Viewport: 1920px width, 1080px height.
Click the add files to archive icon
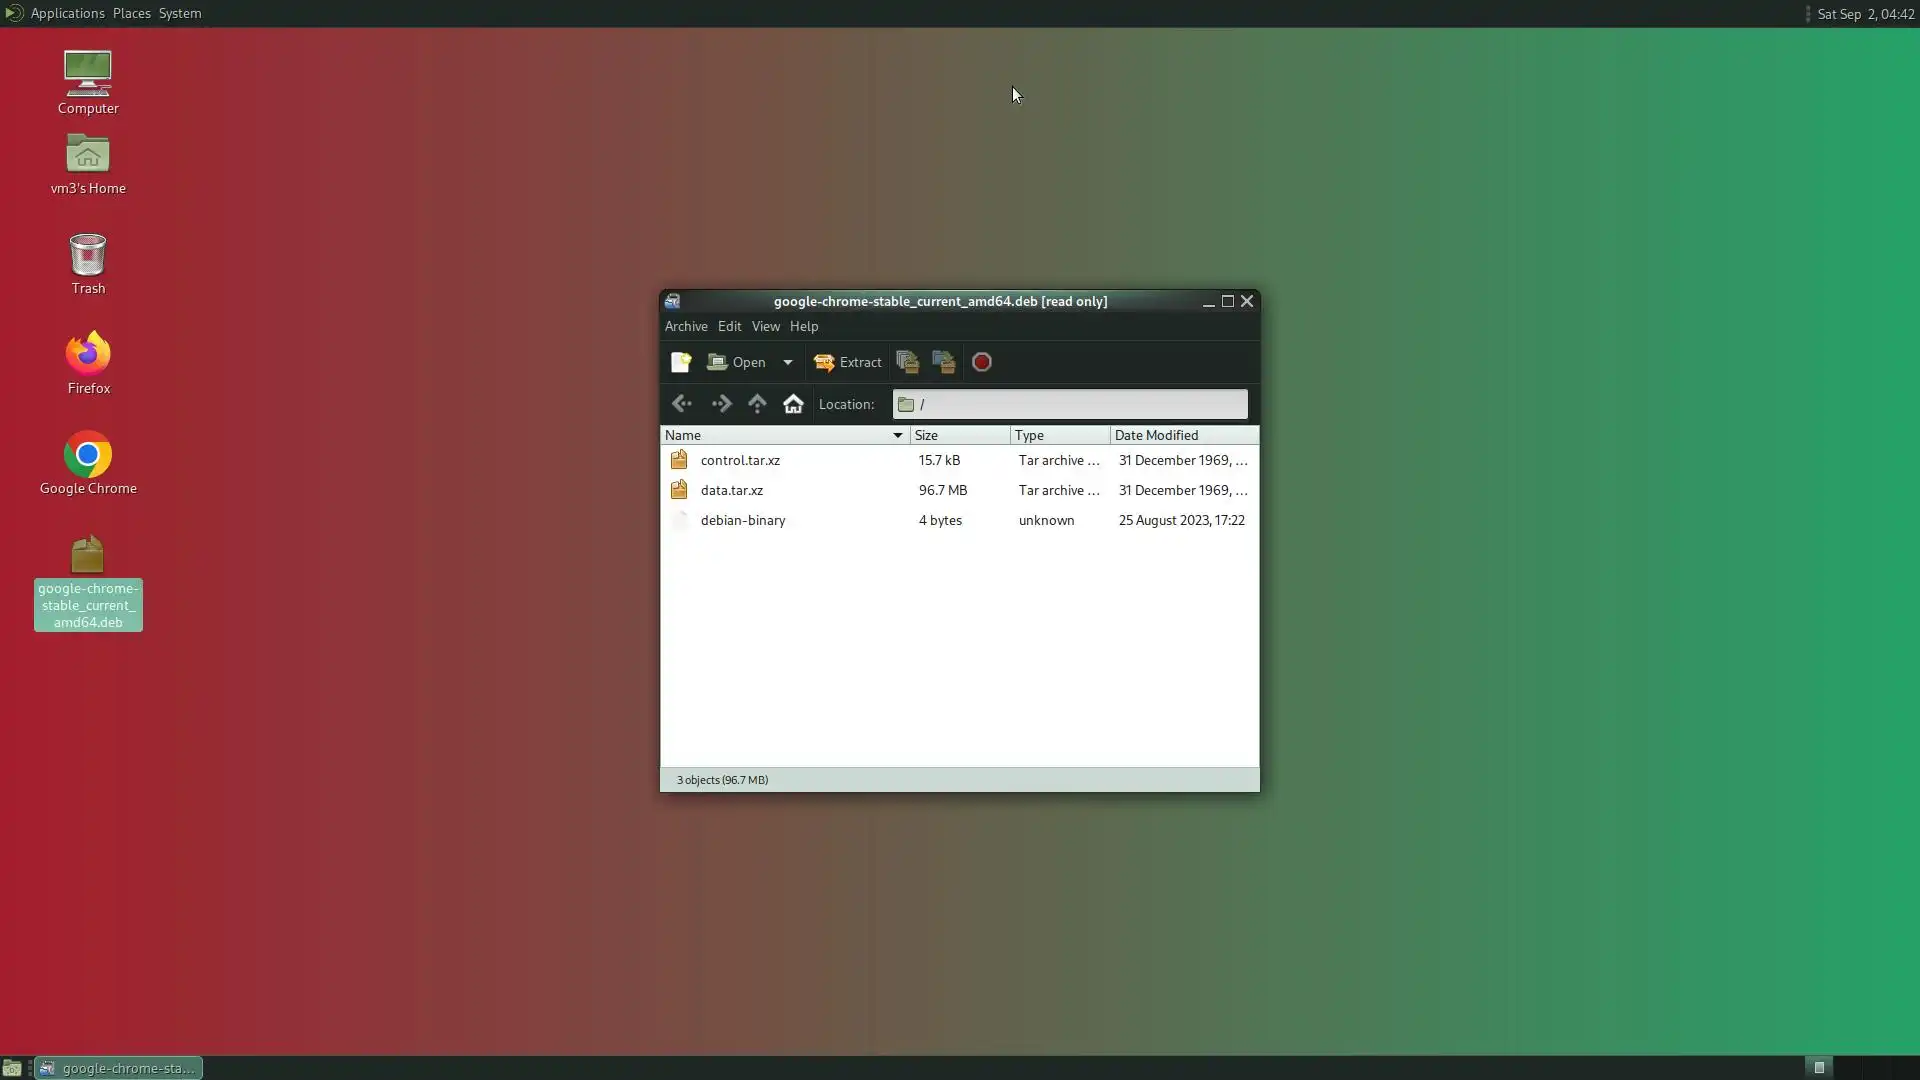tap(907, 362)
